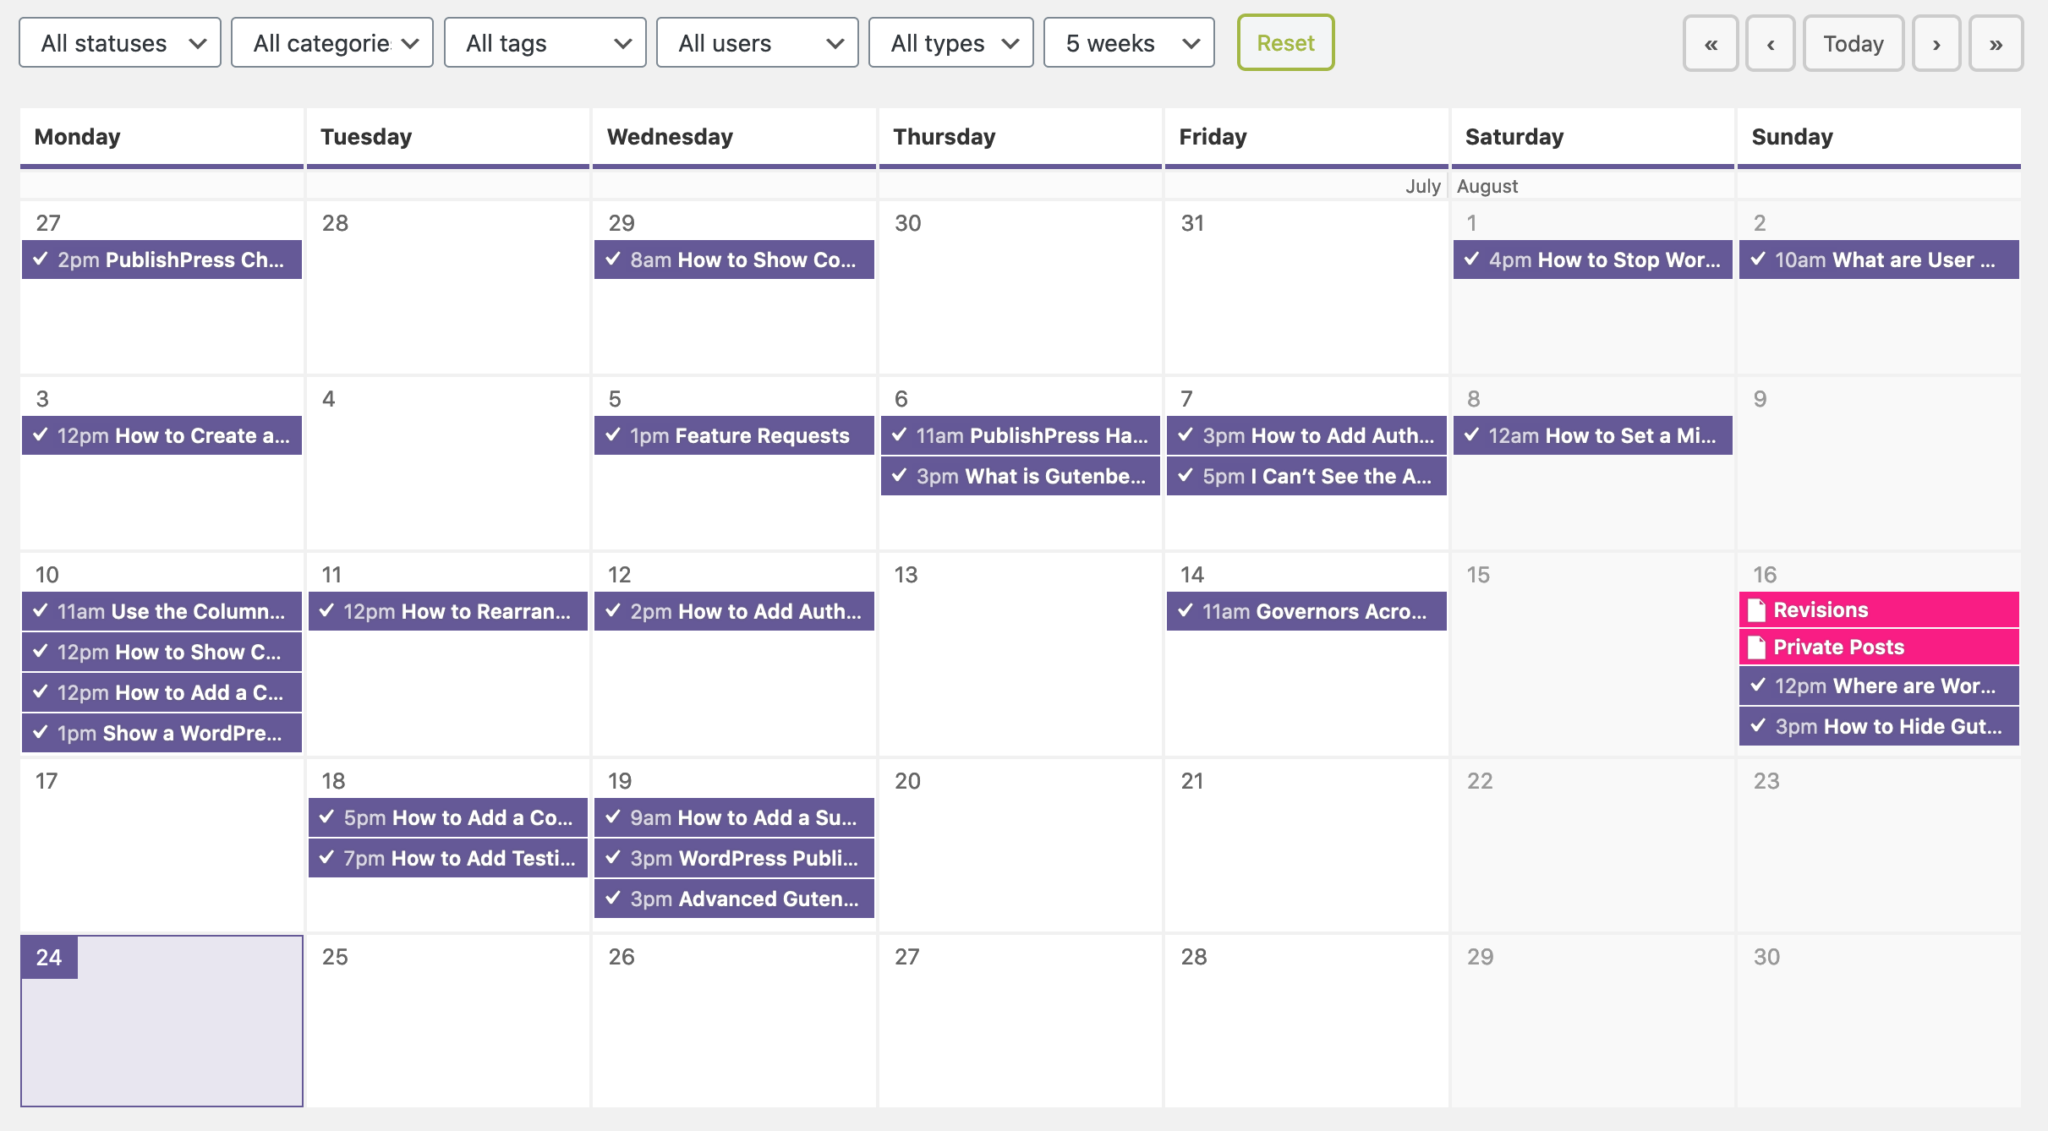Open 3pm How to Add Auth... post on Friday 7
This screenshot has height=1131, width=2048.
click(x=1306, y=436)
